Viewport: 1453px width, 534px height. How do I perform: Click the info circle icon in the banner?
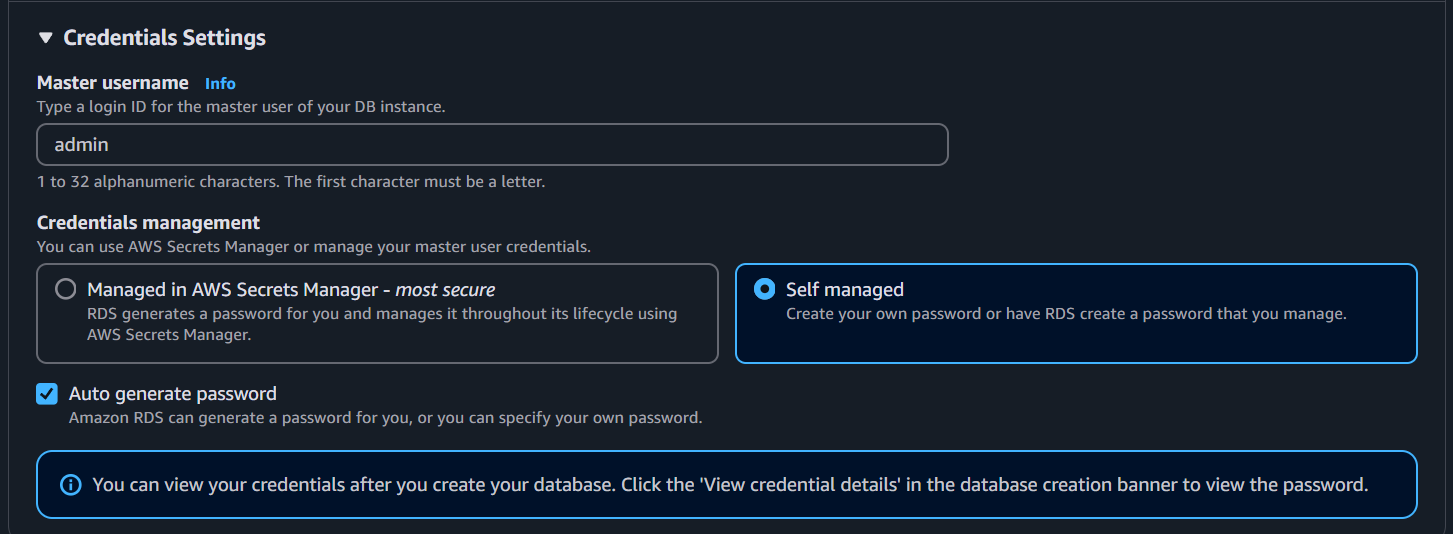(70, 485)
